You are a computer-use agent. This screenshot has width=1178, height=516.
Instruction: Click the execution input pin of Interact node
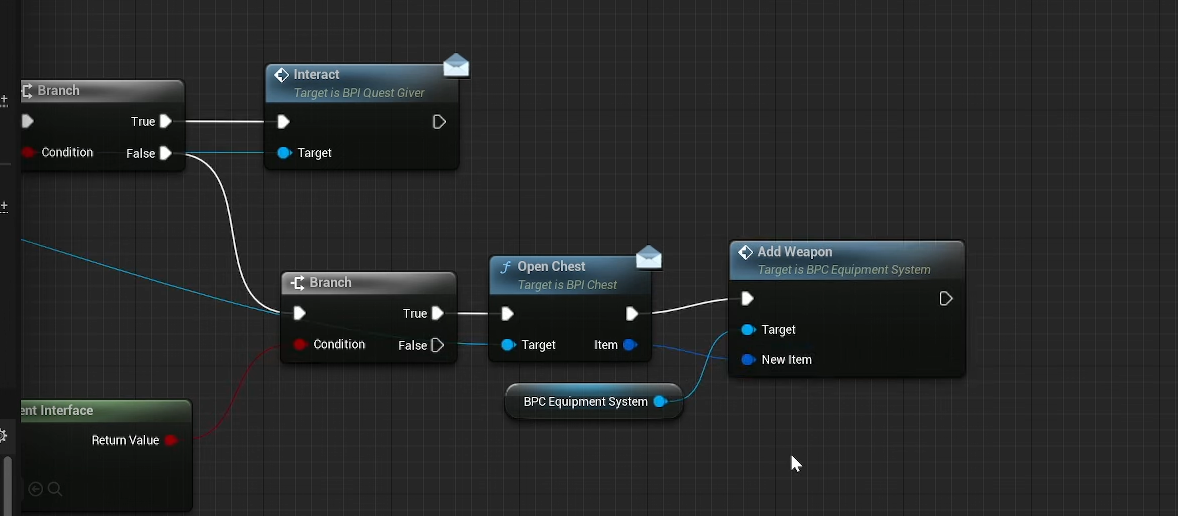coord(283,122)
